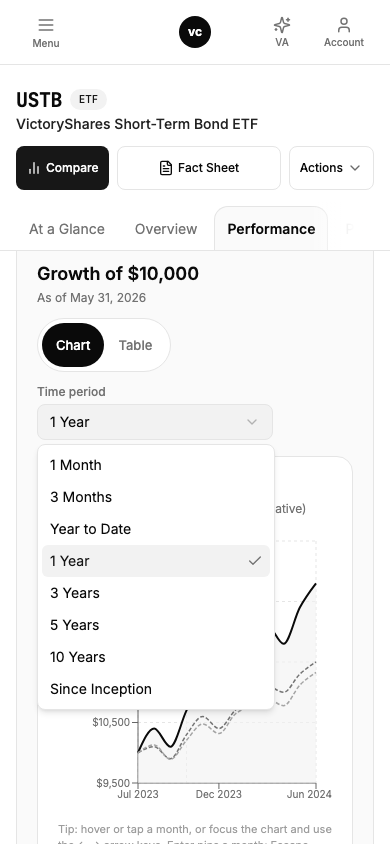Collapse the Time period 1 Year dropdown
This screenshot has width=390, height=844.
155,422
